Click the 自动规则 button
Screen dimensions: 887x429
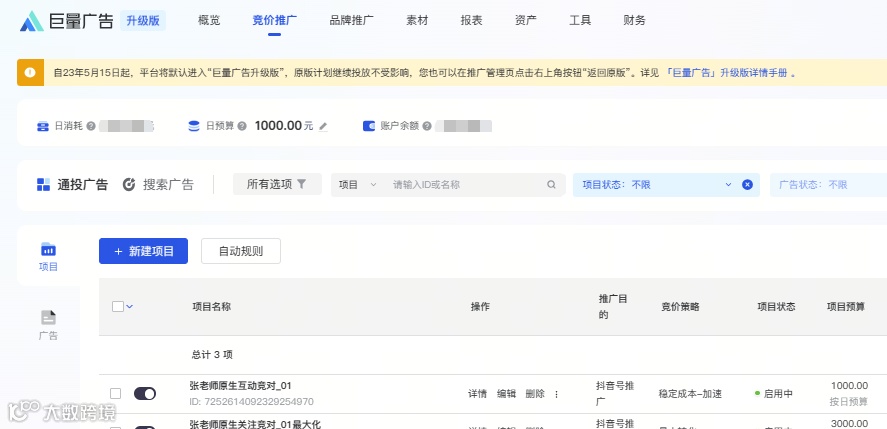[x=241, y=251]
